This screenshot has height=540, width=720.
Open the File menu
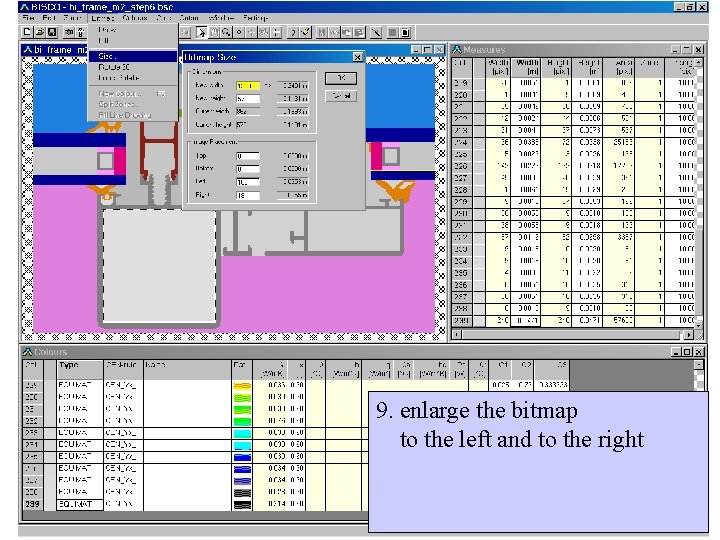click(28, 18)
